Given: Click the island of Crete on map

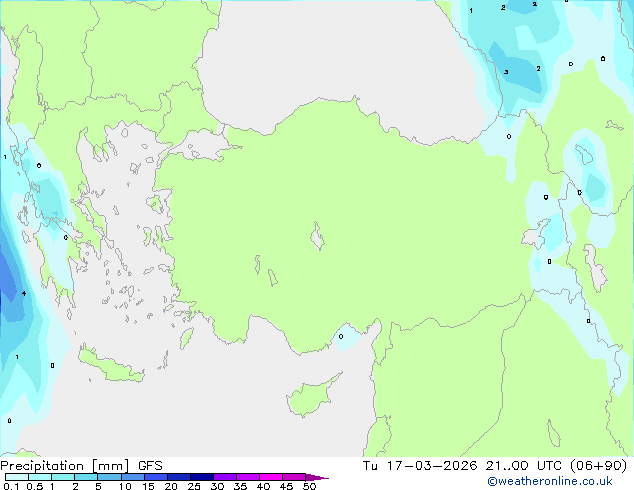Looking at the screenshot, I should click(x=110, y=367).
